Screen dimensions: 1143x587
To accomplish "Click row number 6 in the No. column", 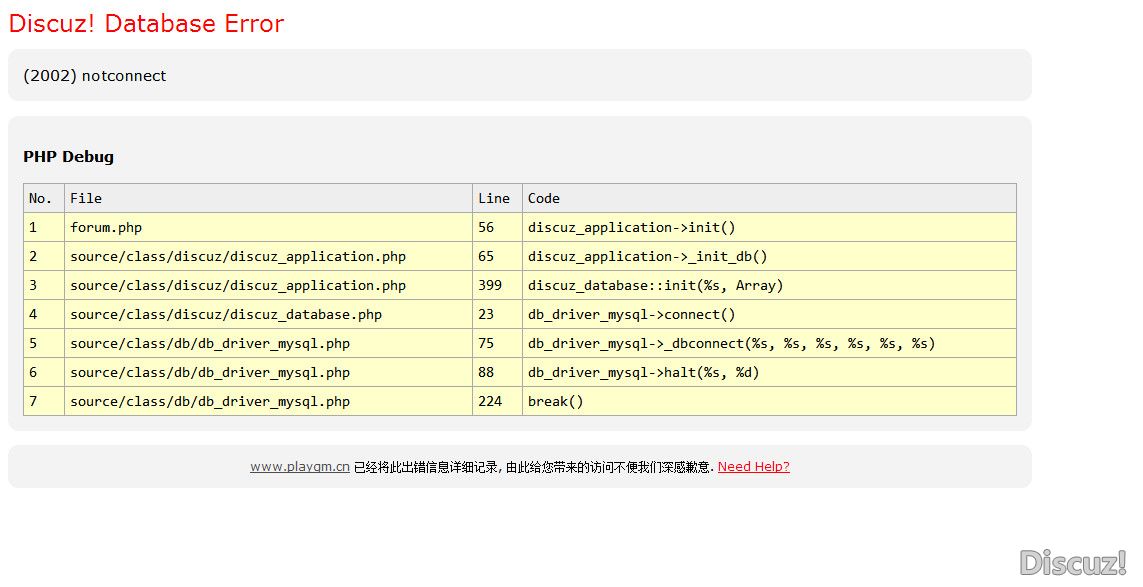I will tap(44, 373).
